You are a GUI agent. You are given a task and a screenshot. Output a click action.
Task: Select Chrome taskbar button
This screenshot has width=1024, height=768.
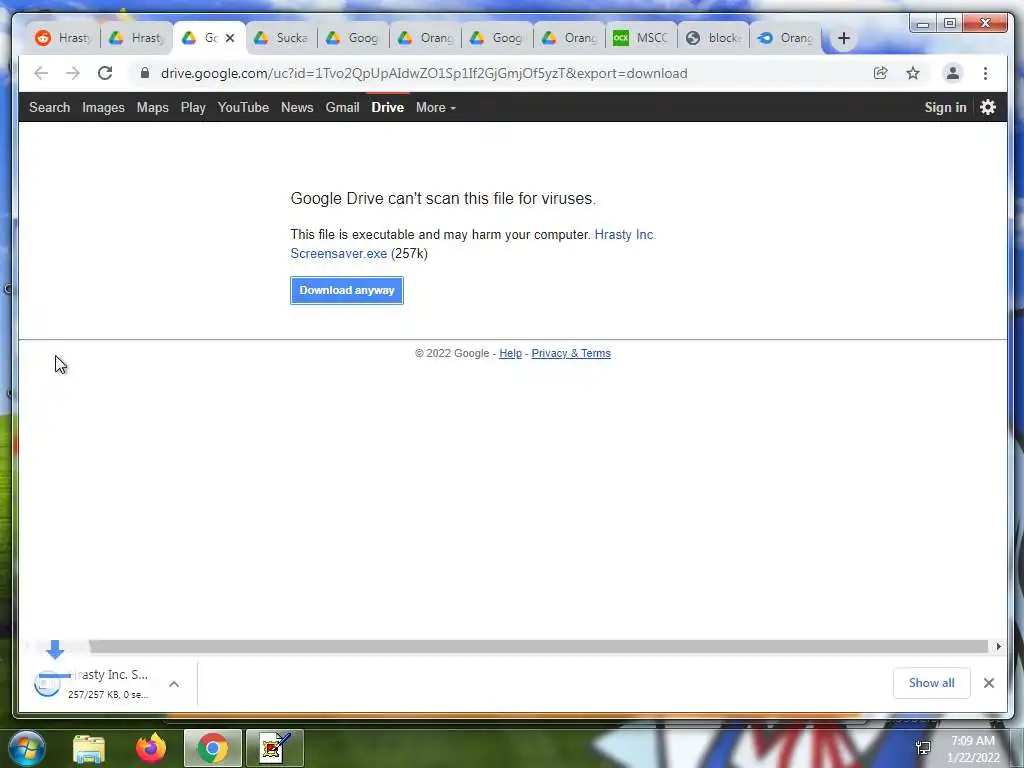[213, 748]
